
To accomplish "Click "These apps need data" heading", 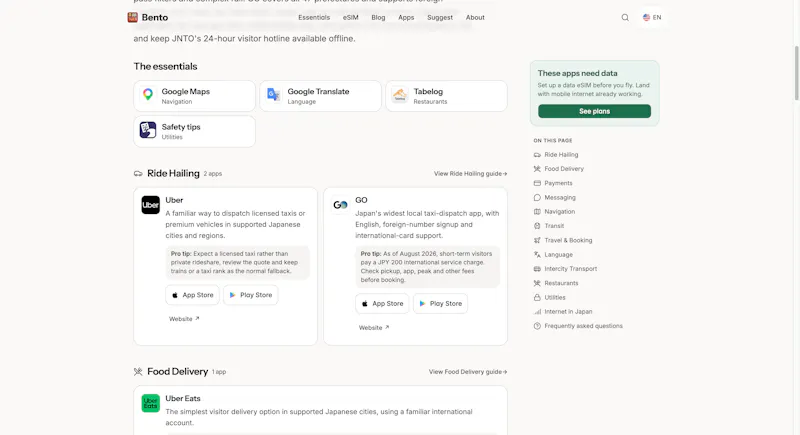I will point(577,73).
